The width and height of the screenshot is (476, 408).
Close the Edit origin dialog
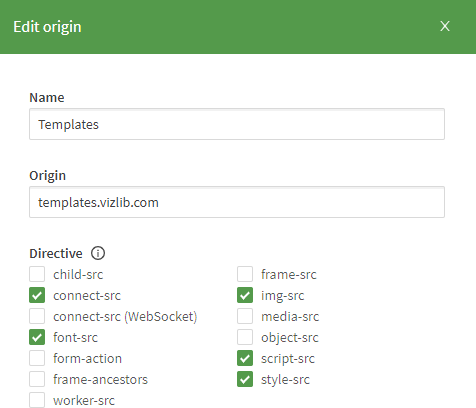click(x=445, y=26)
